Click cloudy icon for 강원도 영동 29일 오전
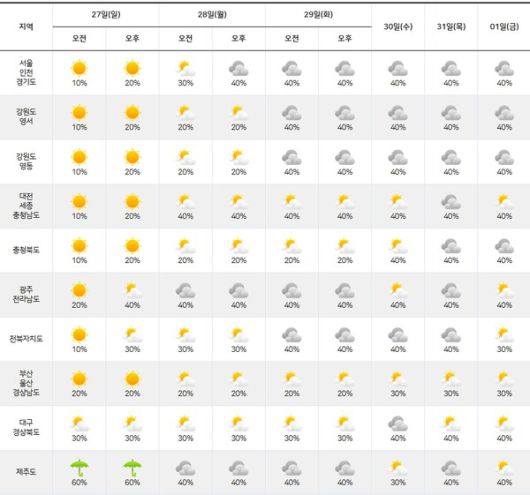The width and height of the screenshot is (530, 495). [292, 158]
